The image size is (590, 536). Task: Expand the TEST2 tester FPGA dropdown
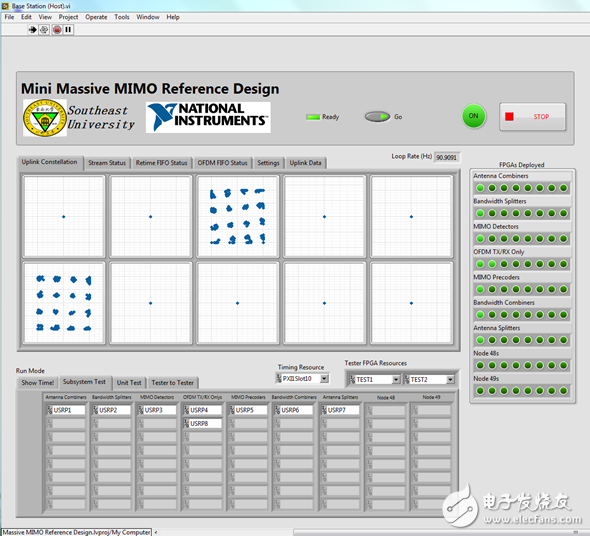click(x=450, y=379)
